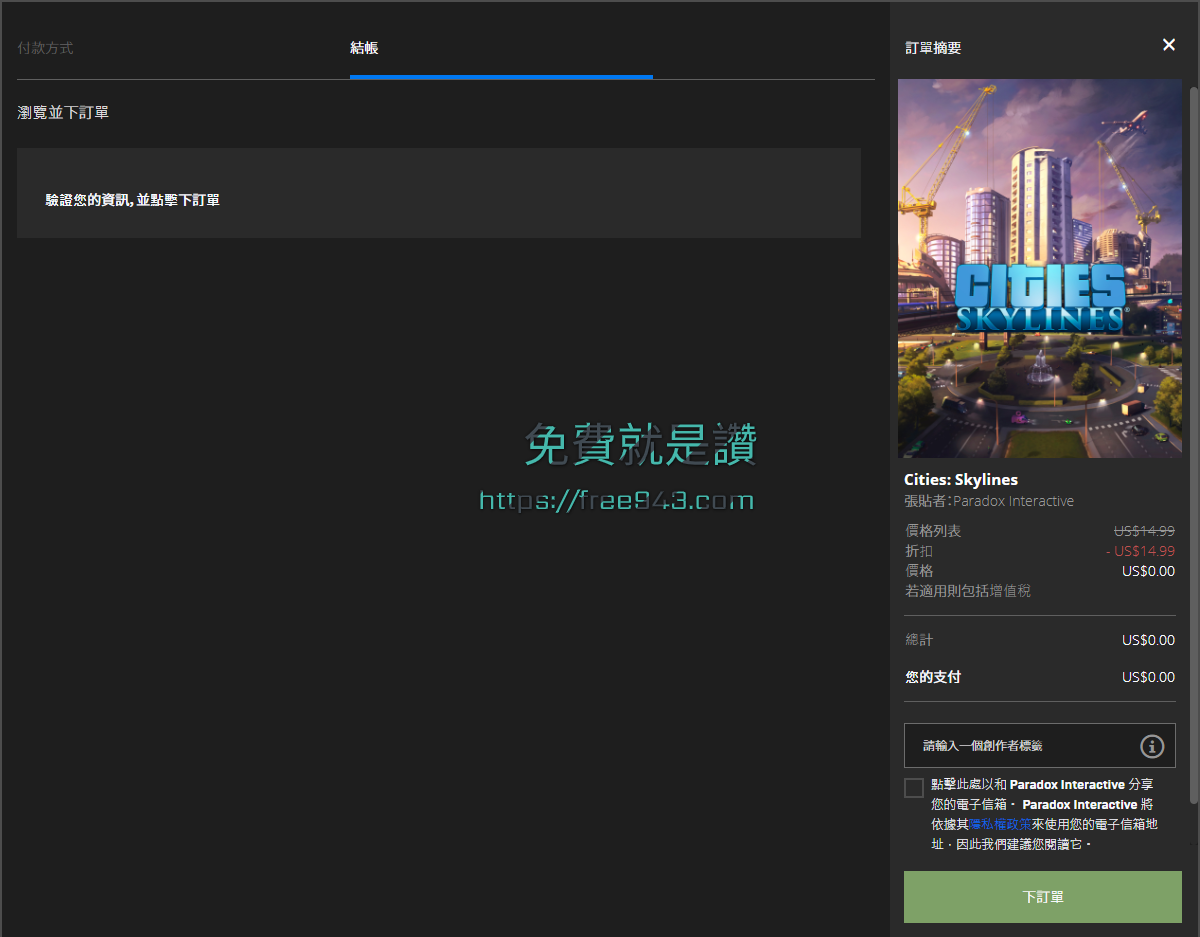Click the Cities: Skylines title text
The image size is (1200, 937).
[x=961, y=479]
